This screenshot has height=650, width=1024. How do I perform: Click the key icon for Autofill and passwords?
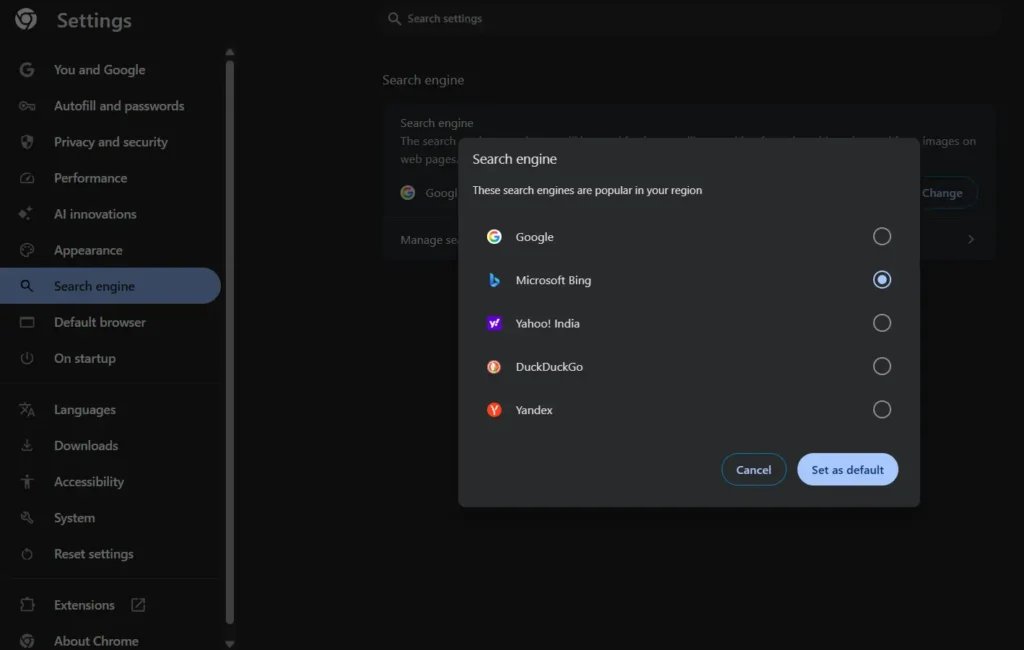tap(27, 106)
